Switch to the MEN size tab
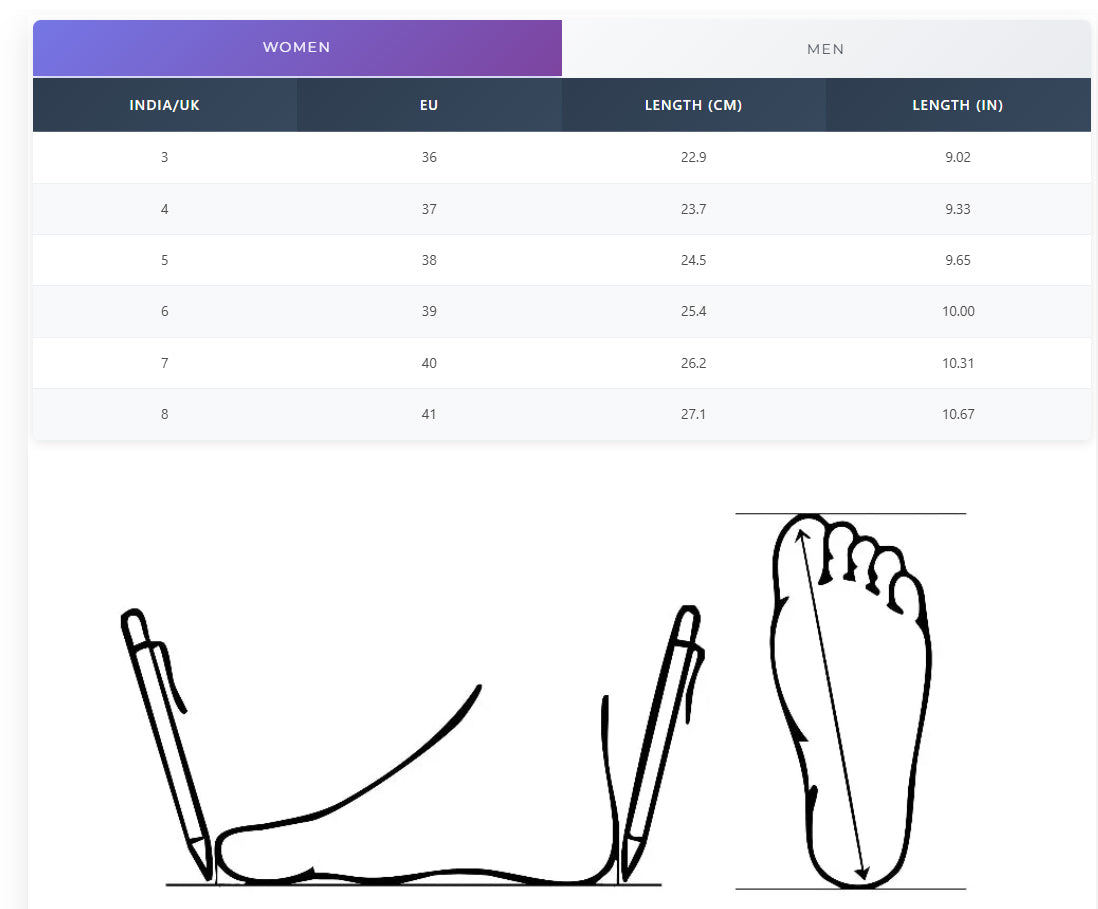This screenshot has width=1098, height=909. pyautogui.click(x=825, y=49)
